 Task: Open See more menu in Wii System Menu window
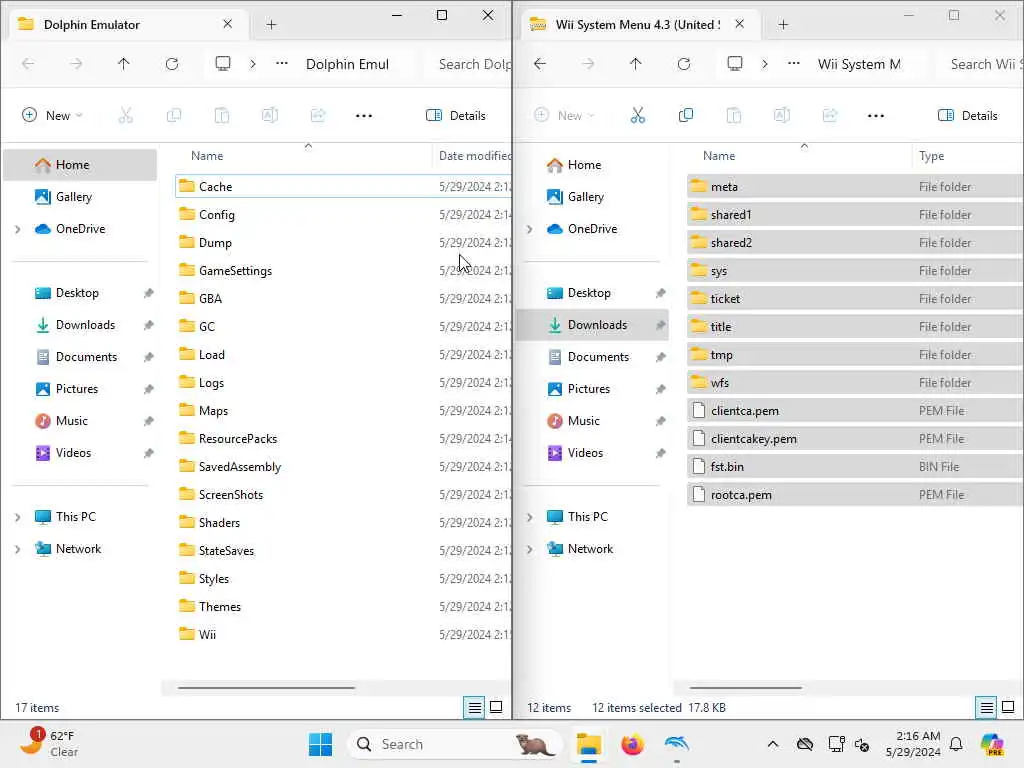[x=876, y=116]
